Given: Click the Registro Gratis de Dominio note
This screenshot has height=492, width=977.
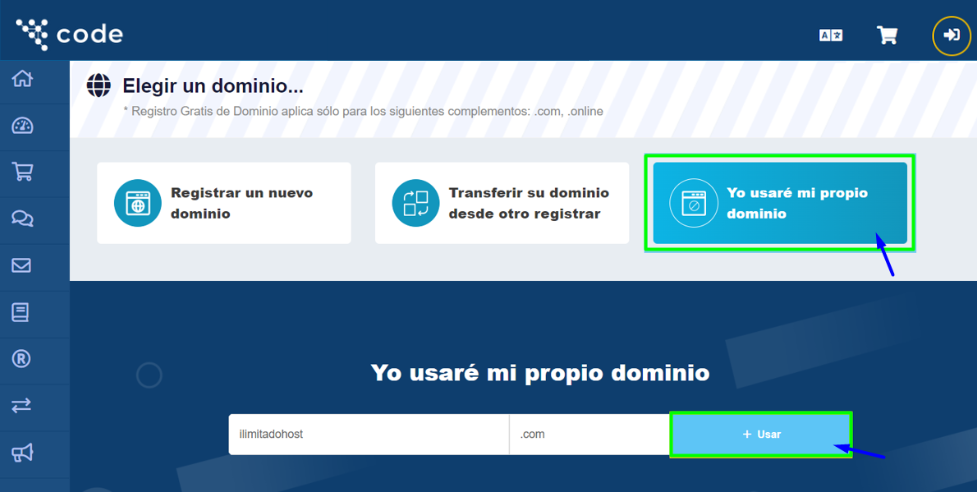Looking at the screenshot, I should (x=363, y=111).
